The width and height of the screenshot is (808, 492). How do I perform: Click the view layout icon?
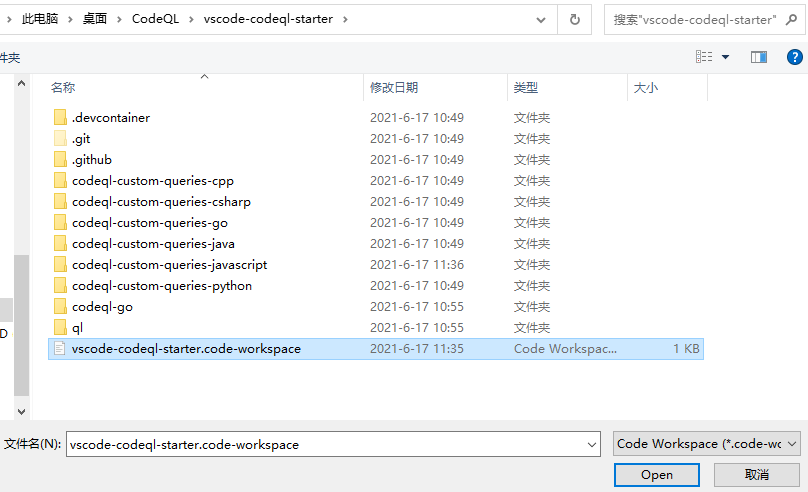tap(704, 57)
